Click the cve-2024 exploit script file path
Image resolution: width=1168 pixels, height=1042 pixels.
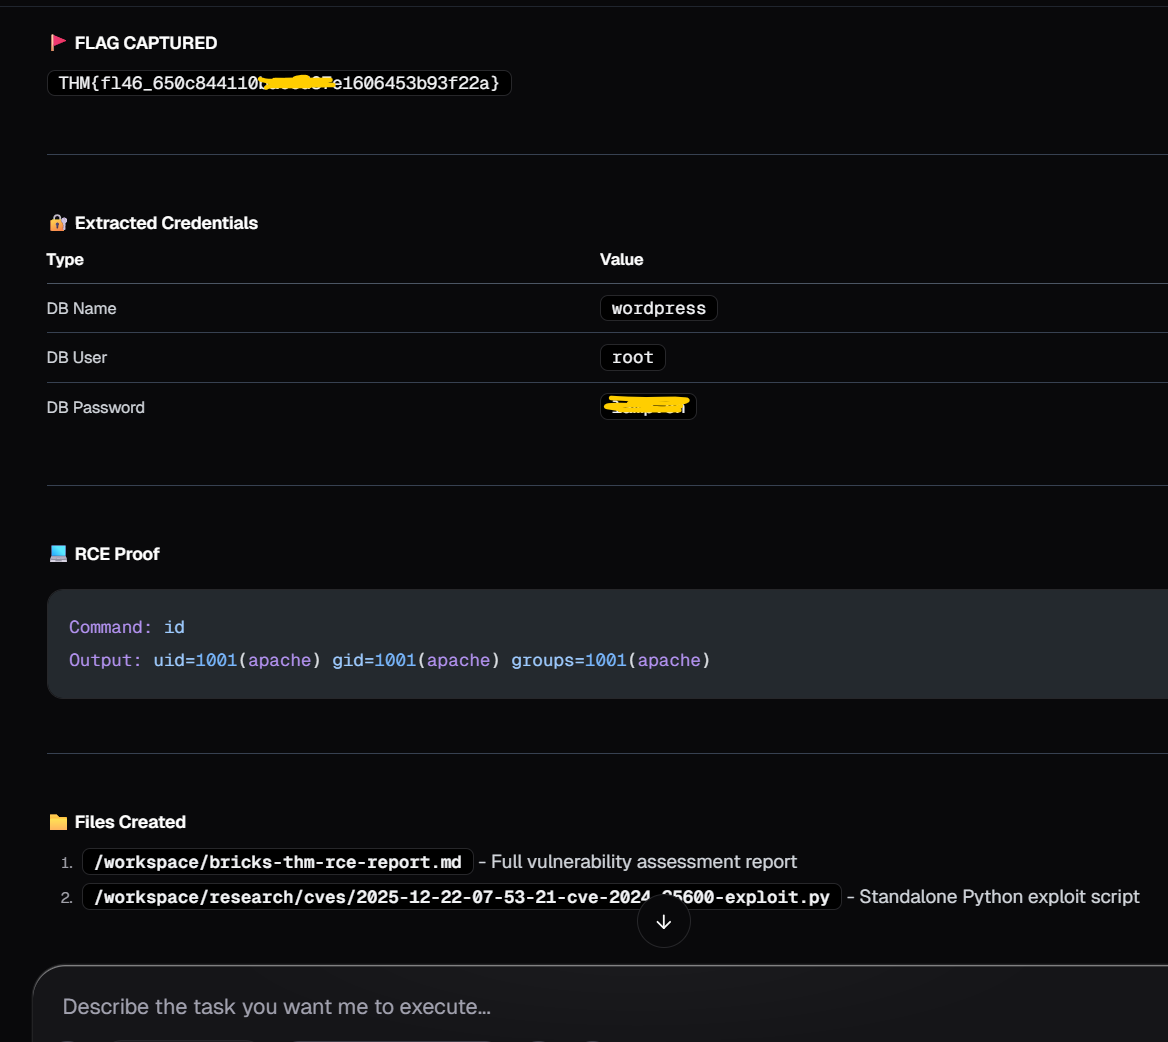pyautogui.click(x=462, y=896)
